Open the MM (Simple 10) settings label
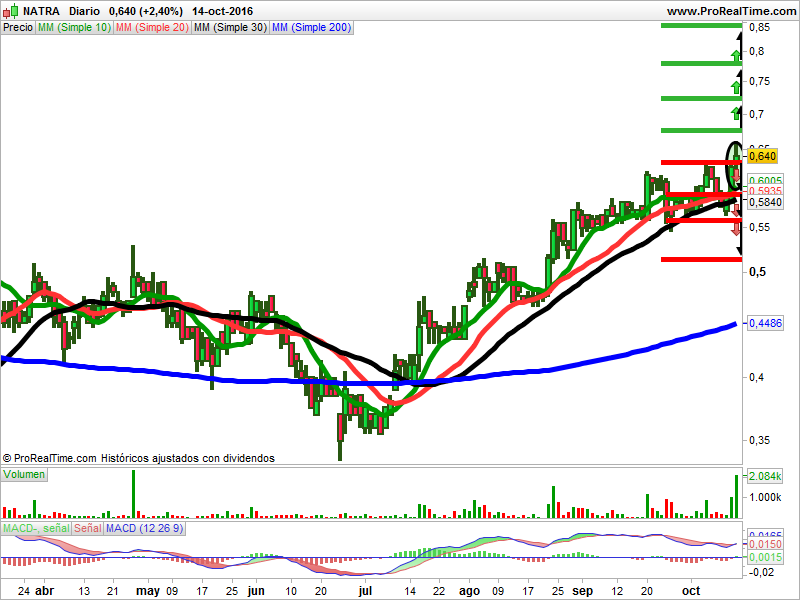Viewport: 800px width, 600px height. (74, 28)
